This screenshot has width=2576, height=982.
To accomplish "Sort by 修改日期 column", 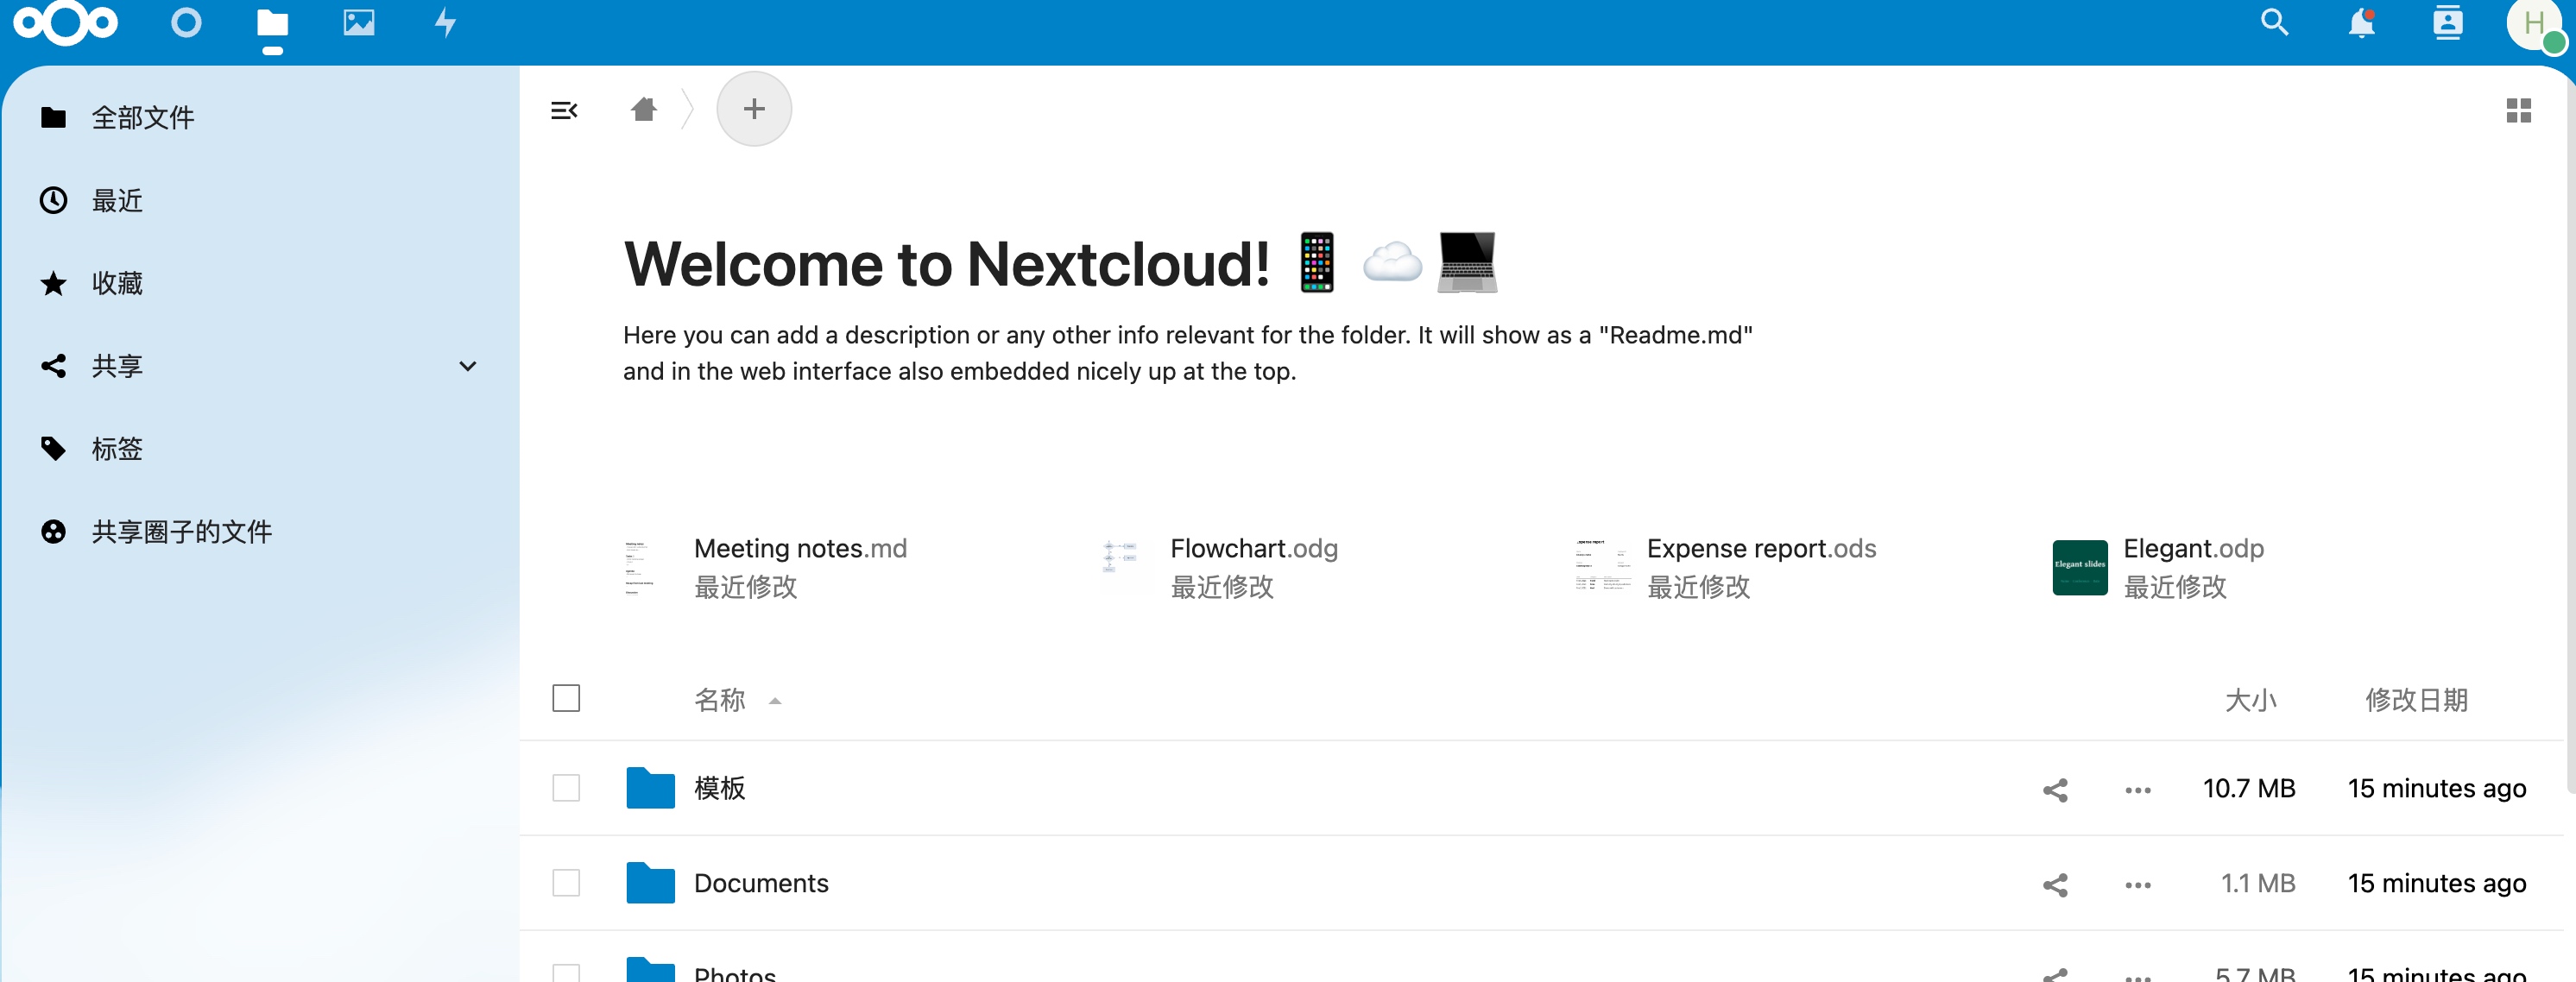I will [2416, 699].
